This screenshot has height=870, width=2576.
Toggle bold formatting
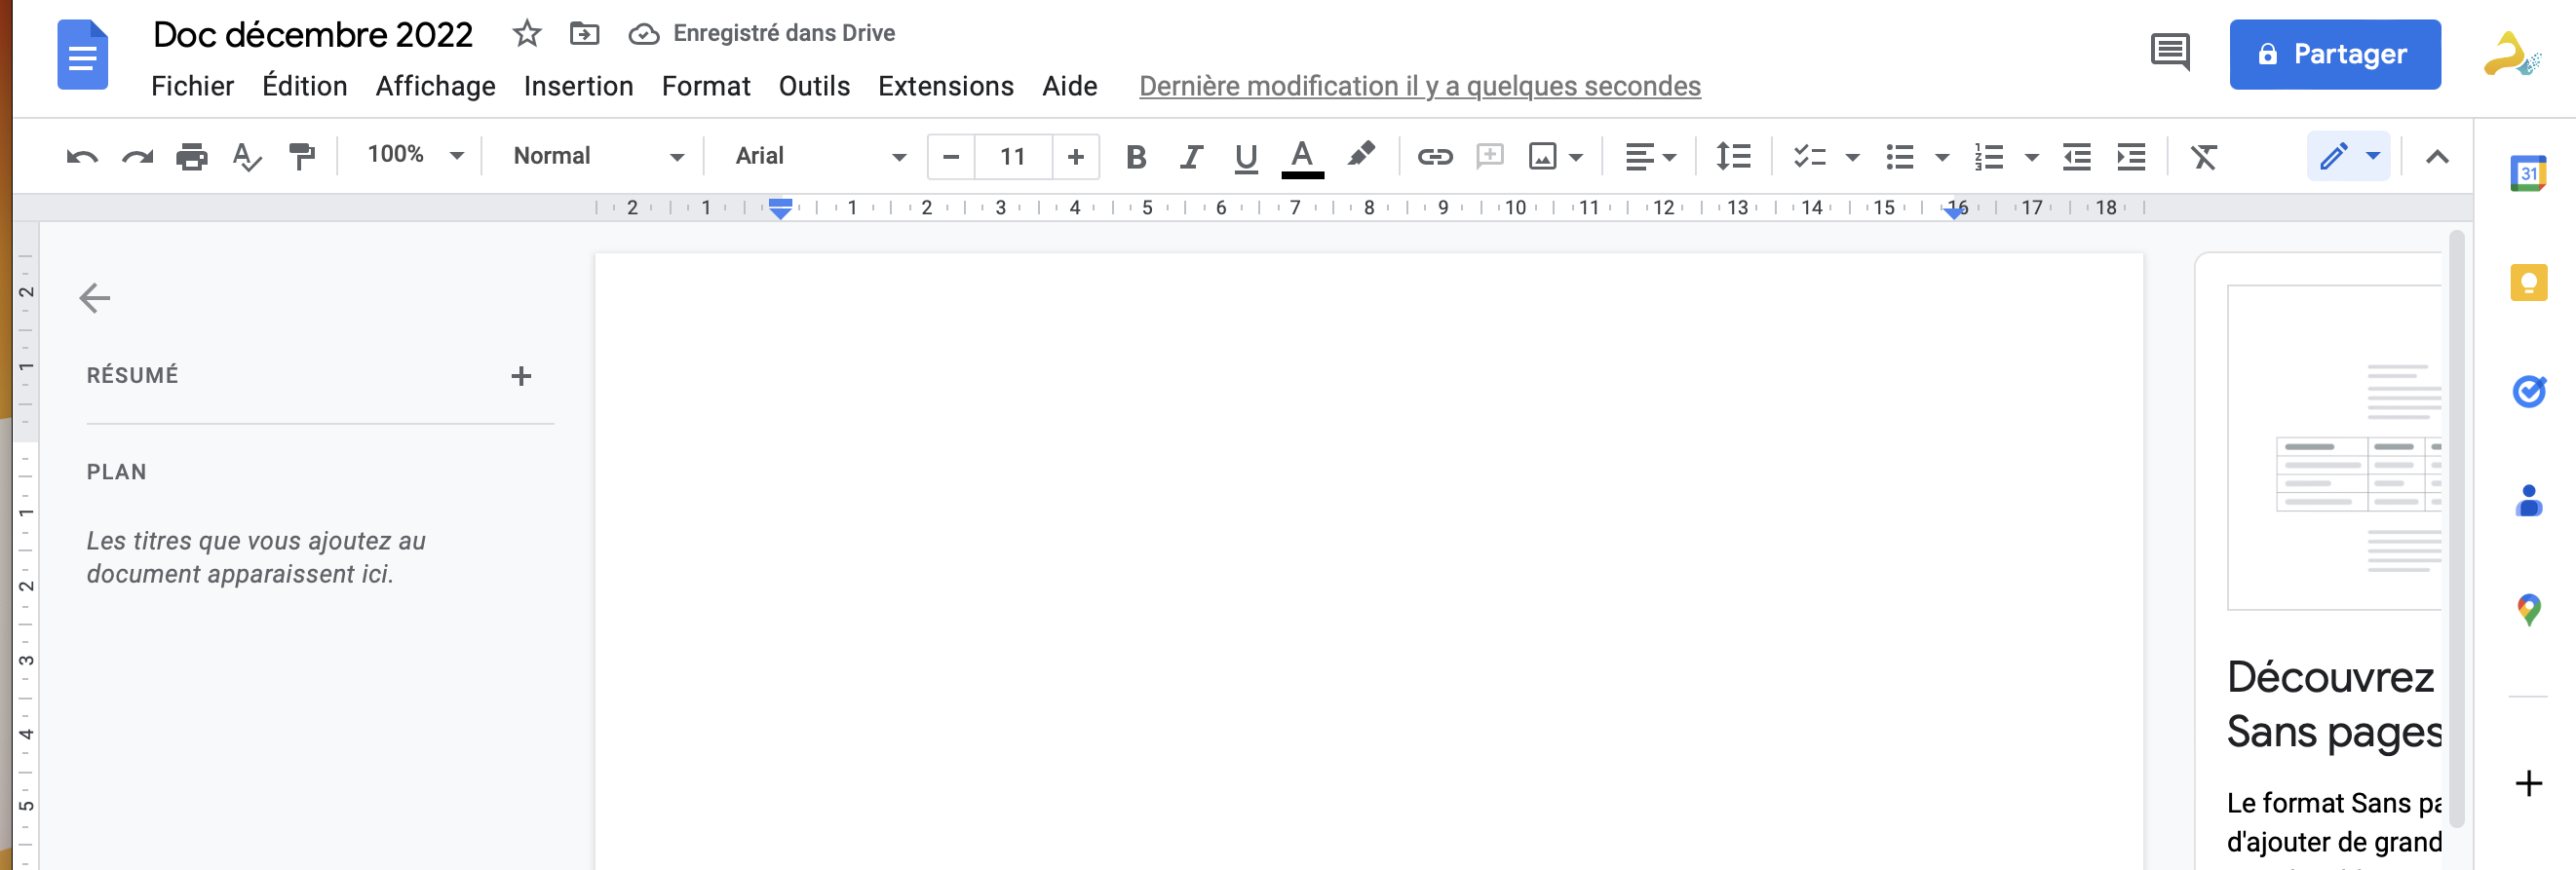tap(1135, 156)
